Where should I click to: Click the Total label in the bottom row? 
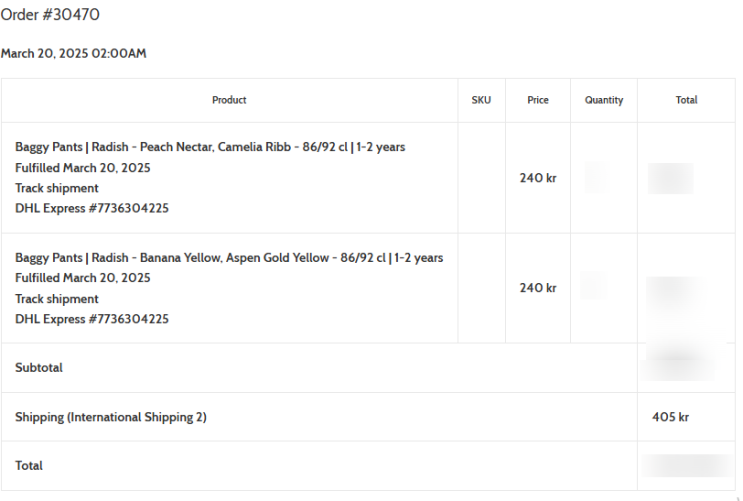tap(29, 466)
